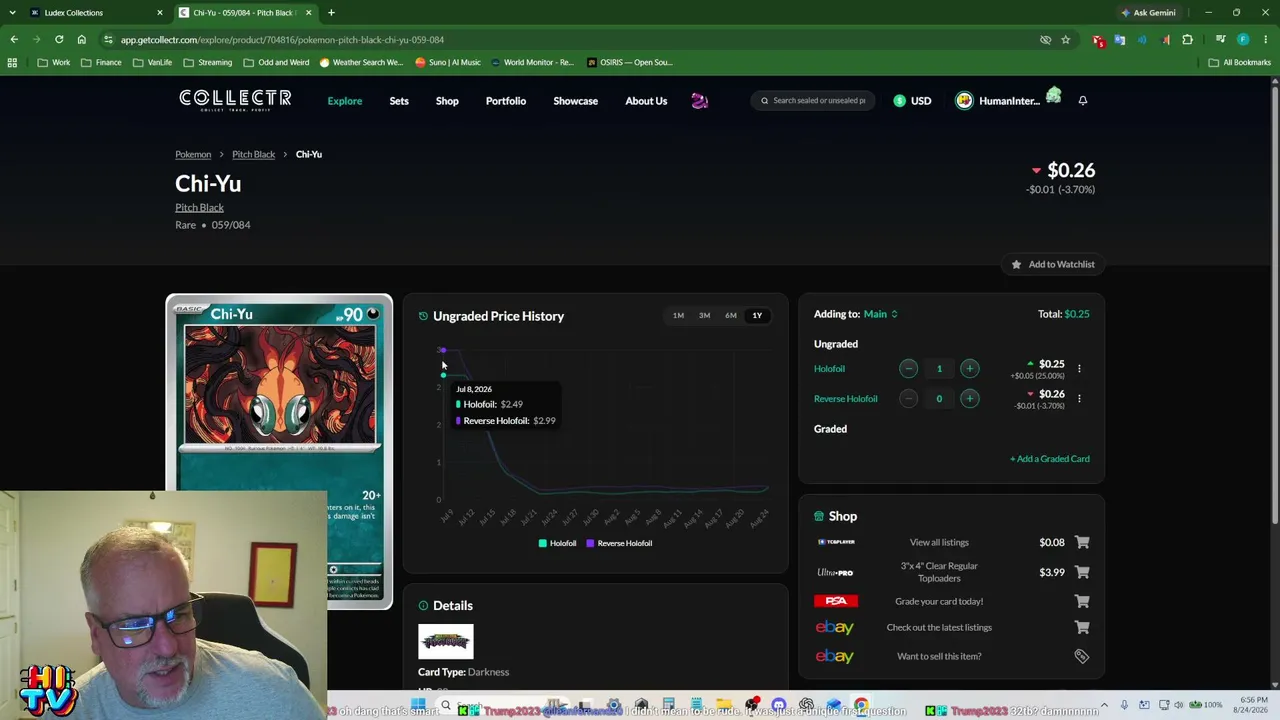Screen dimensions: 1280x720
Task: Expand the Main portfolio selector
Action: [x=881, y=314]
